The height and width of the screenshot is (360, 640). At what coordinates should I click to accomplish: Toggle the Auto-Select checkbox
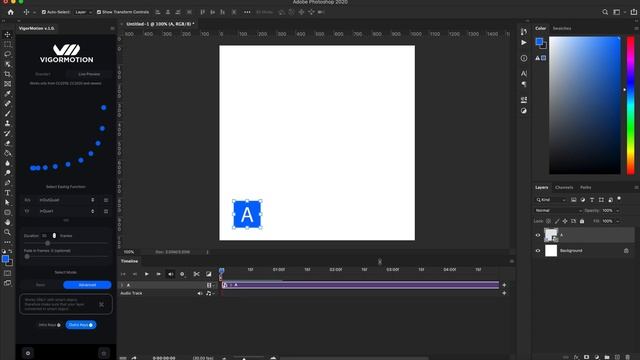pyautogui.click(x=44, y=12)
